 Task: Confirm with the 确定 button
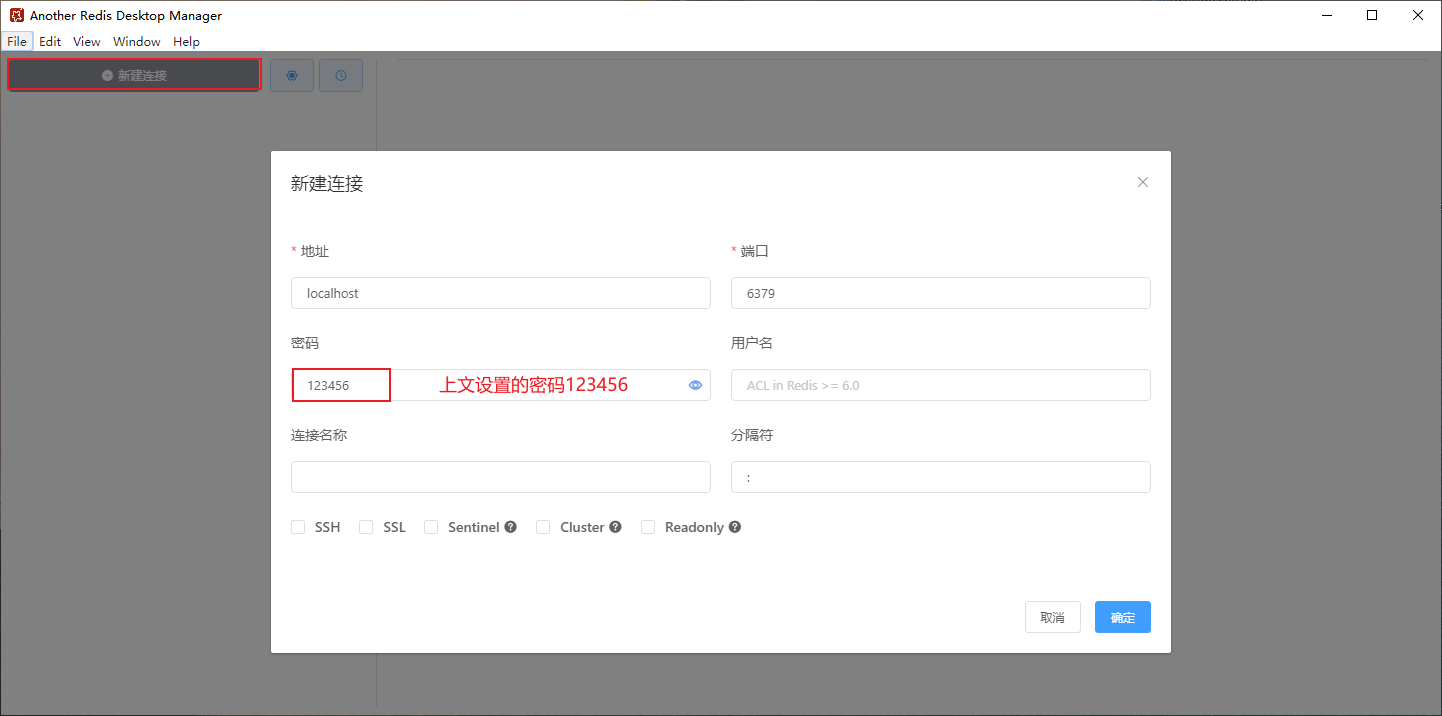(1123, 617)
